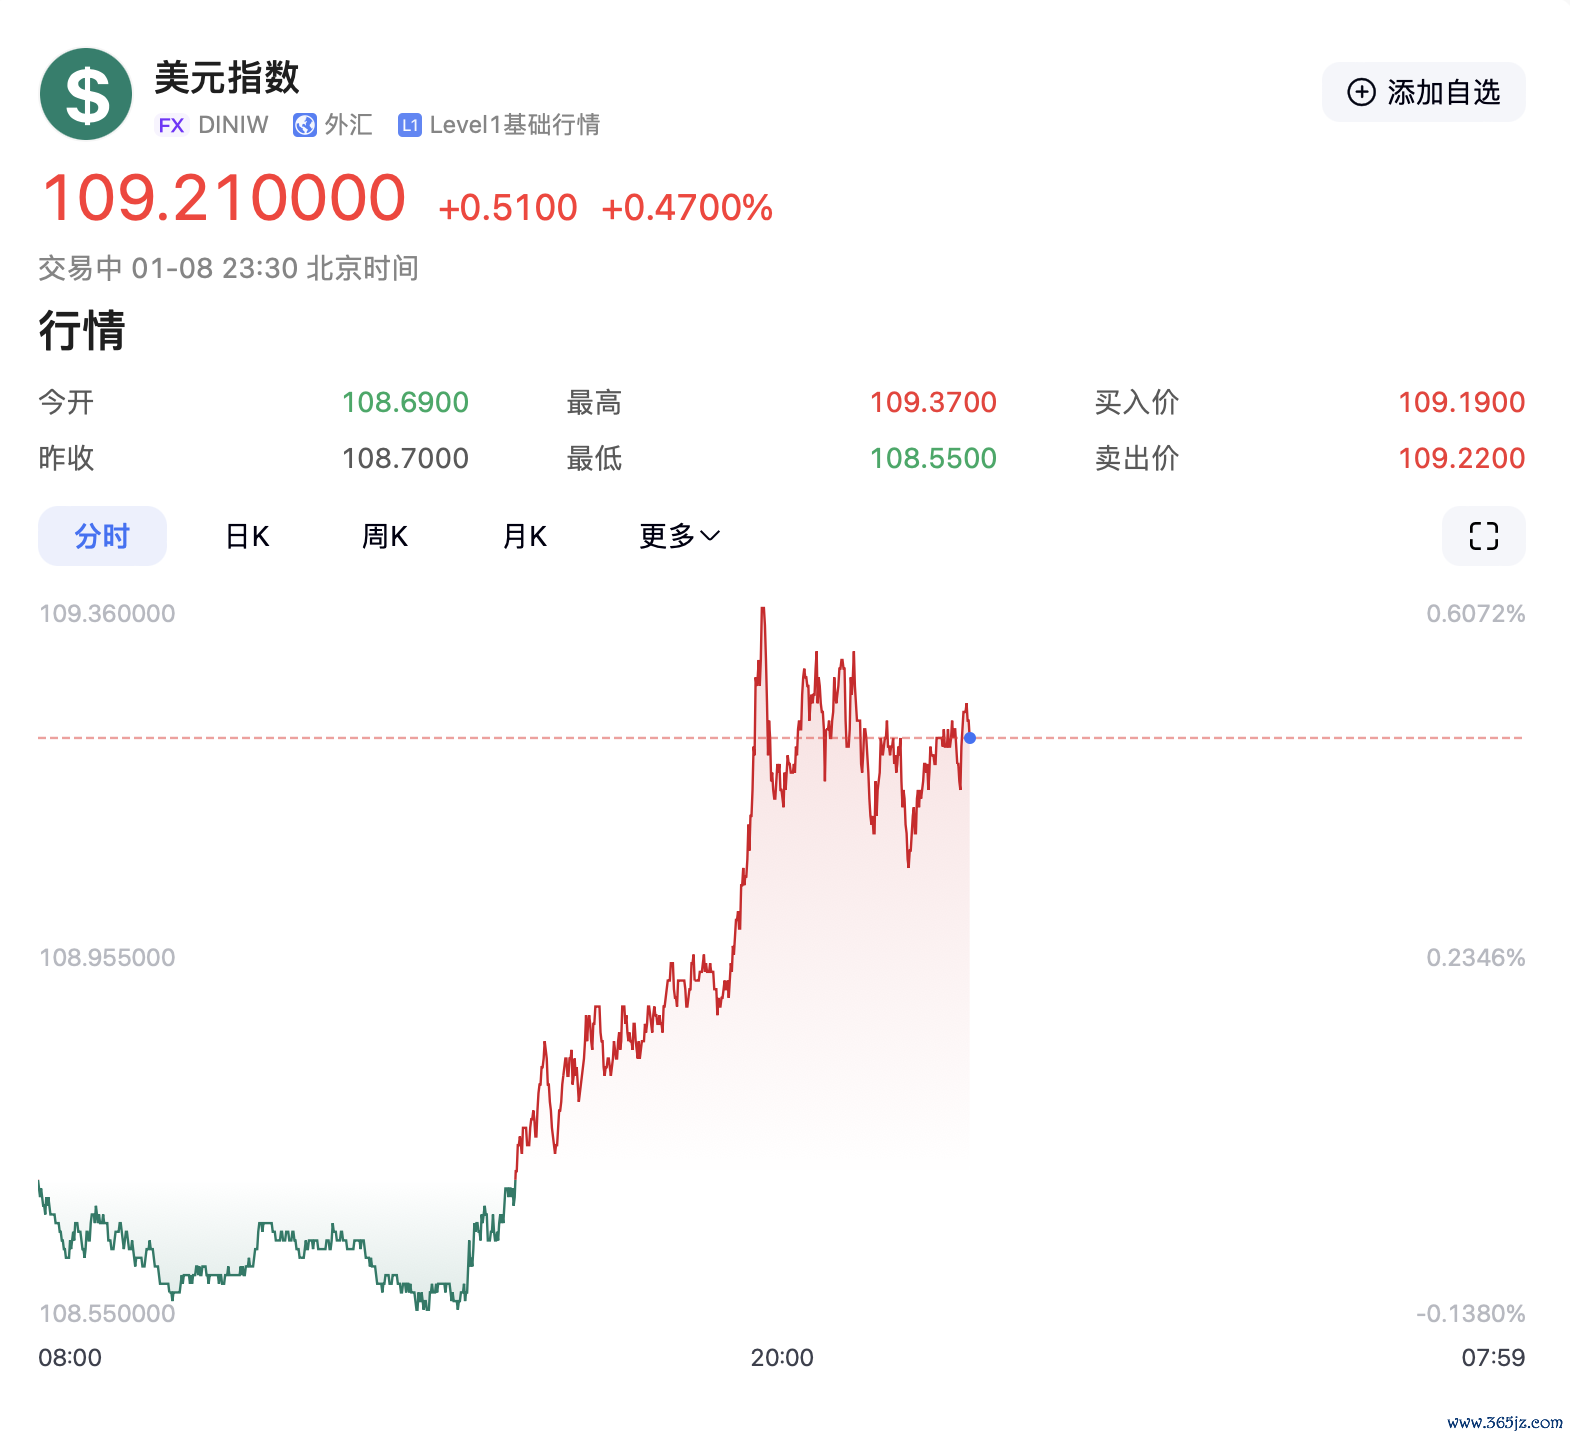The width and height of the screenshot is (1570, 1438).
Task: Click the 最低 label
Action: [x=594, y=458]
